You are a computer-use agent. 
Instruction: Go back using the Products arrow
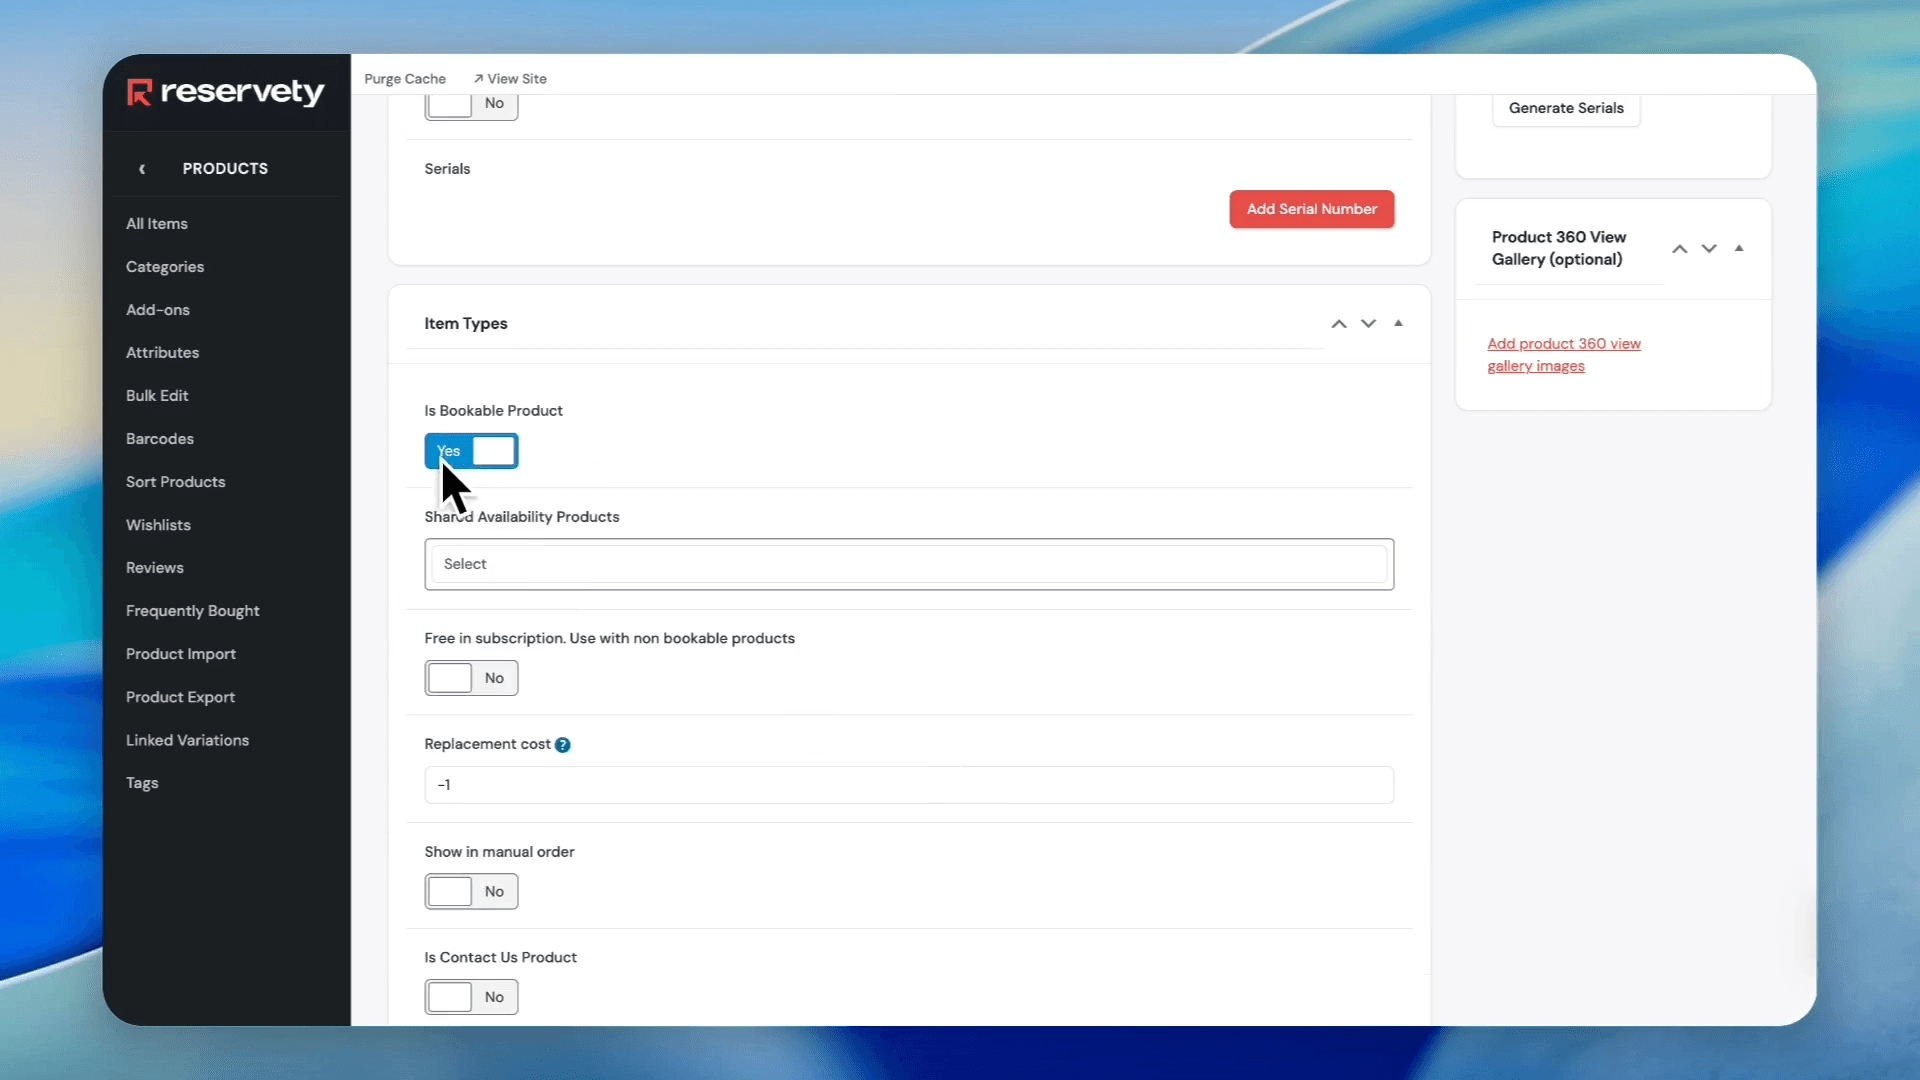click(142, 169)
